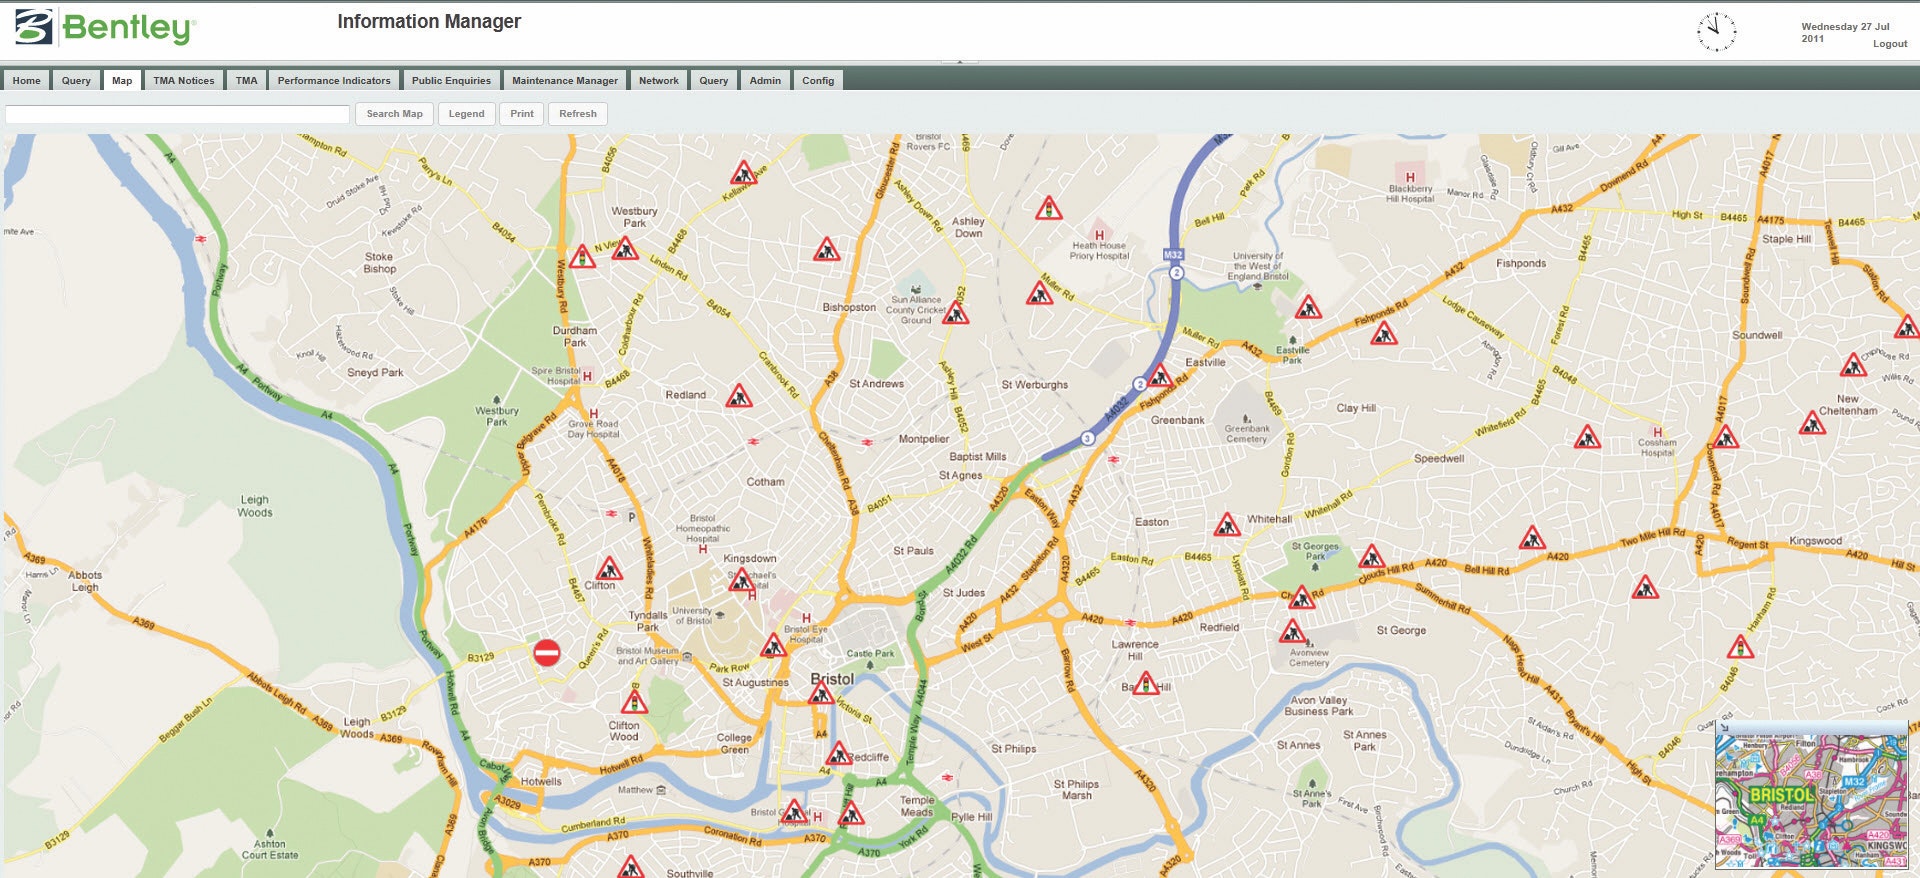
Task: Click roadworks marker beside New Cheltenham
Action: coord(1812,423)
